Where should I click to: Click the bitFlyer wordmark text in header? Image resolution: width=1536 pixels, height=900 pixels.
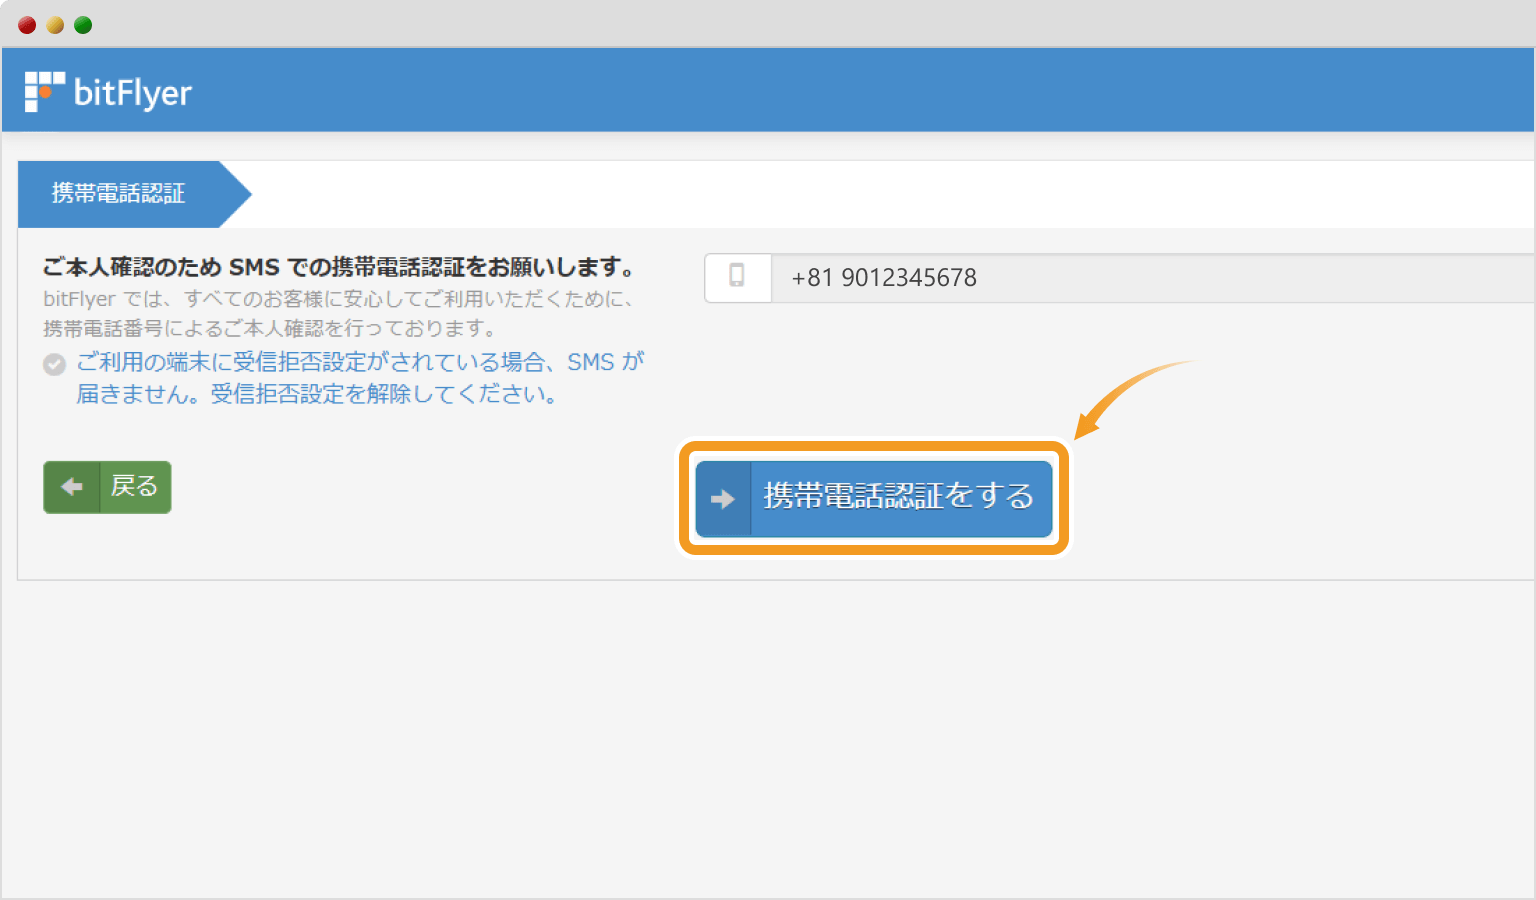click(x=132, y=93)
